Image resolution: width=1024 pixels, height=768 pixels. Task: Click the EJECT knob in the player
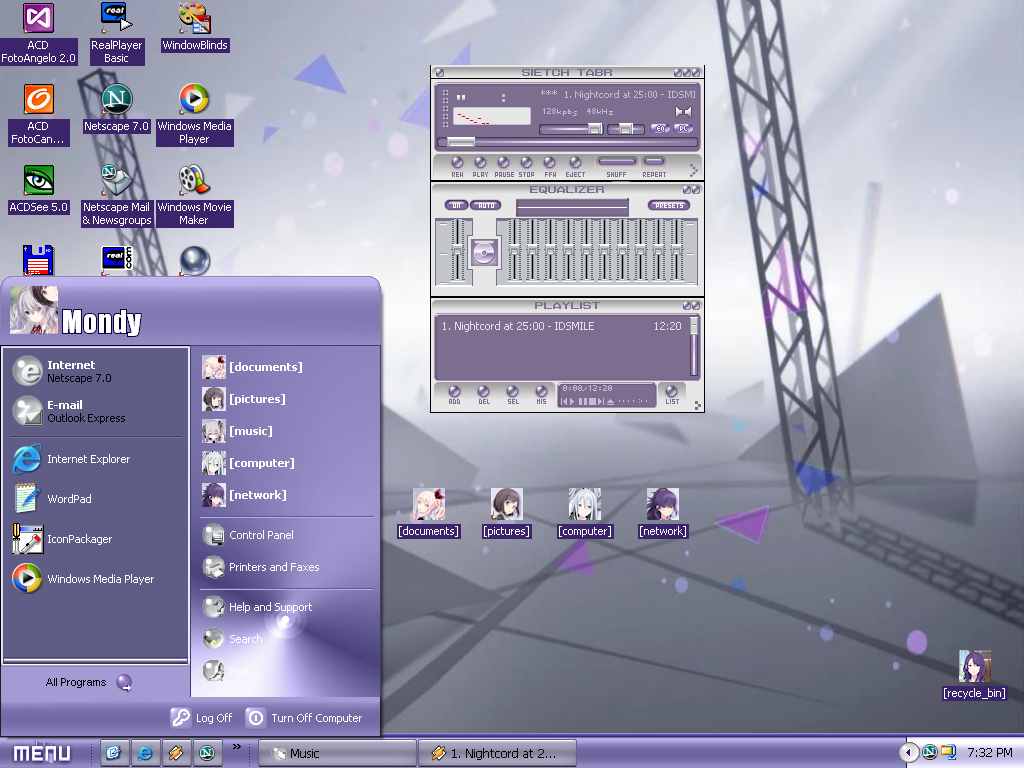pos(575,162)
